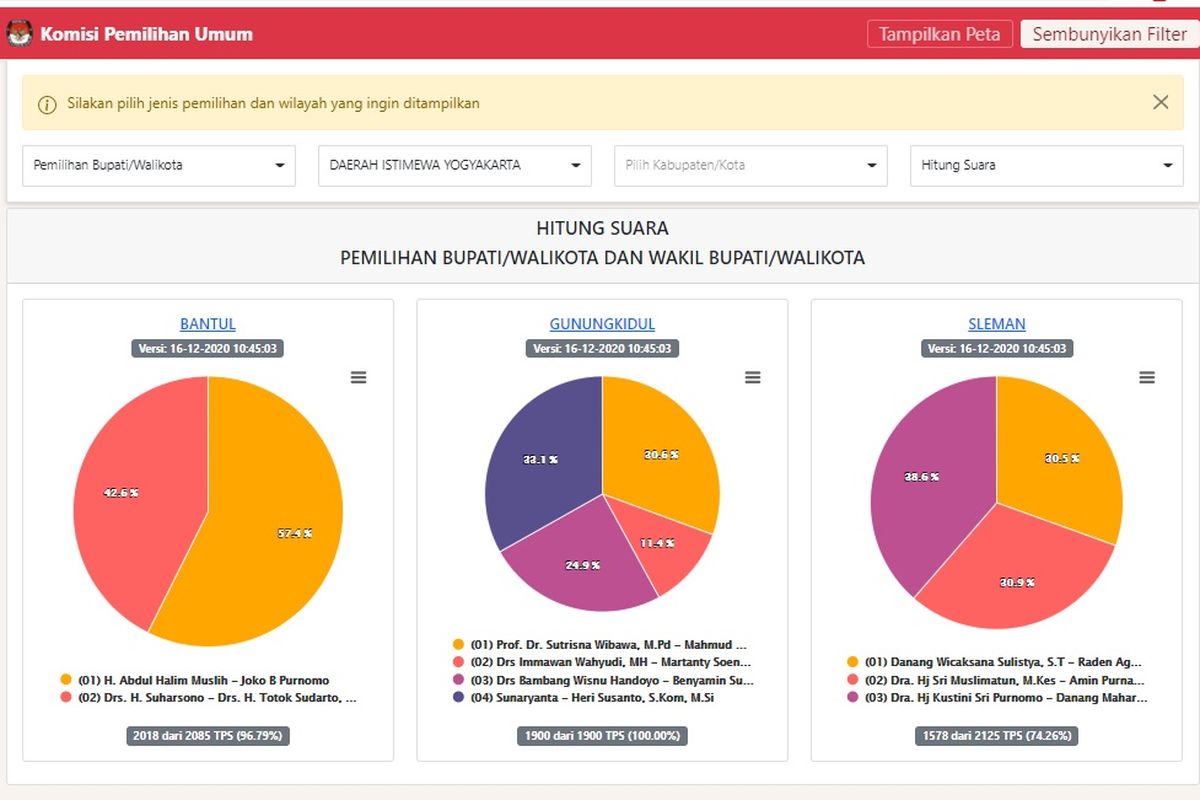Image resolution: width=1200 pixels, height=800 pixels.
Task: Open the Bantul chart hamburger menu
Action: [358, 377]
